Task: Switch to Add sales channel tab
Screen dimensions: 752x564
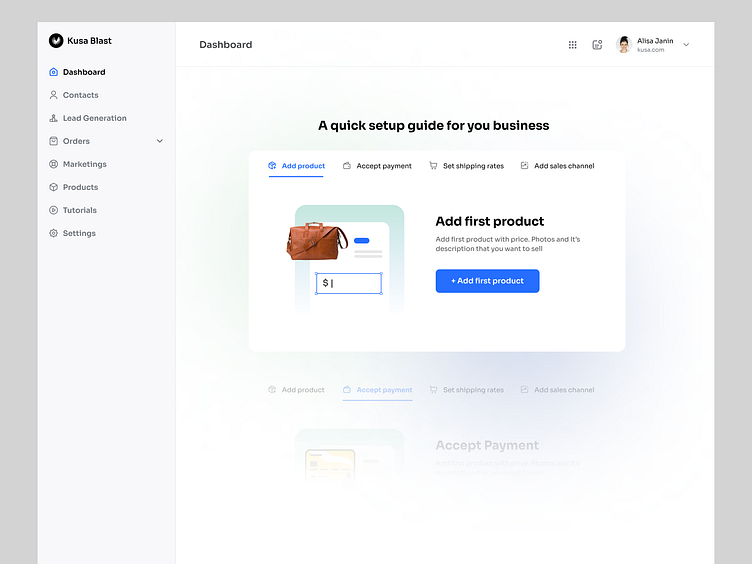Action: pos(557,166)
